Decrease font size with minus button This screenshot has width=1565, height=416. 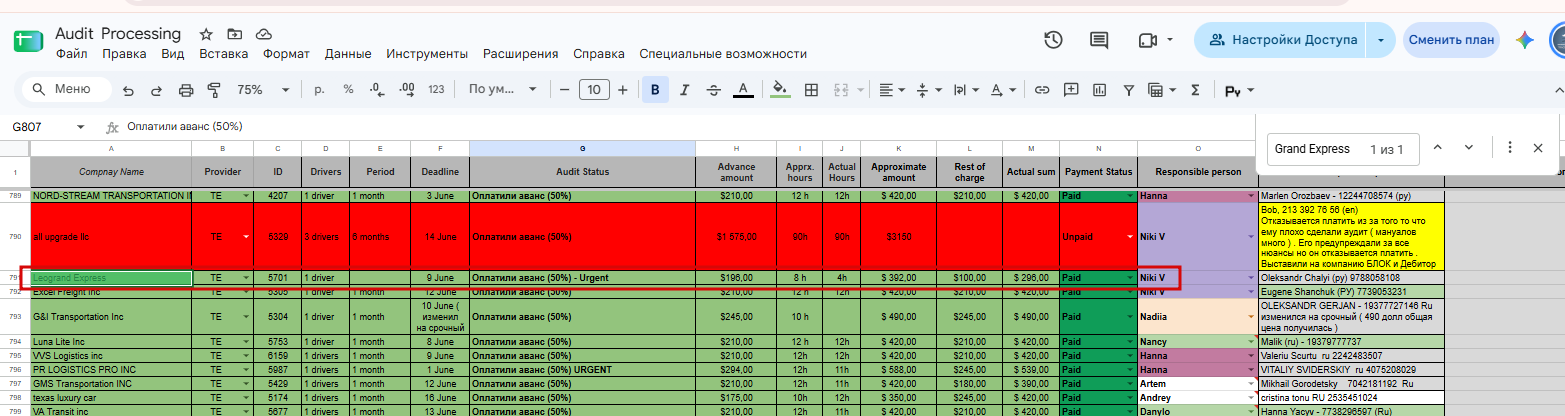(564, 90)
